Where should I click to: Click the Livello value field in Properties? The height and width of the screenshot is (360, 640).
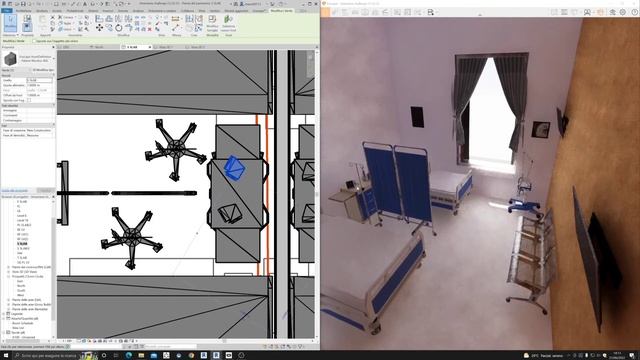point(40,80)
